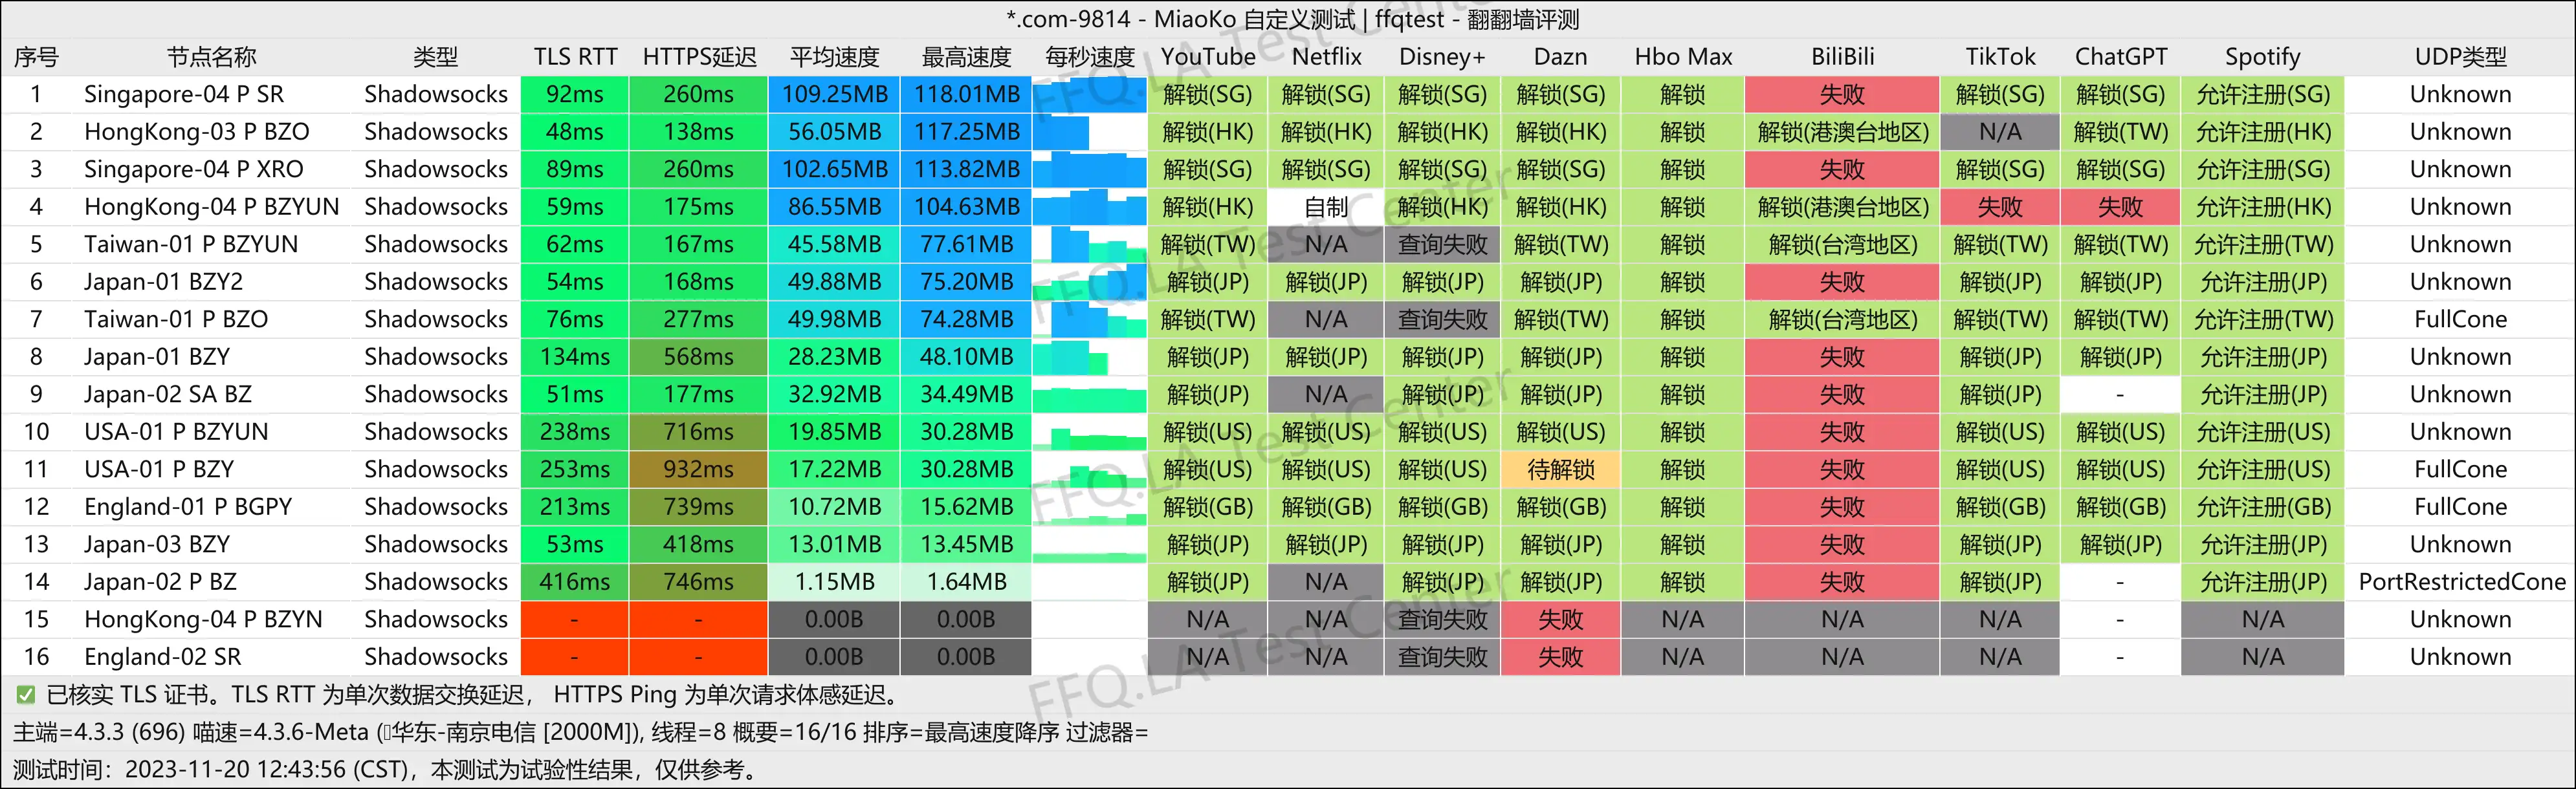Click row 1 per-second speed graph

pyautogui.click(x=1089, y=94)
